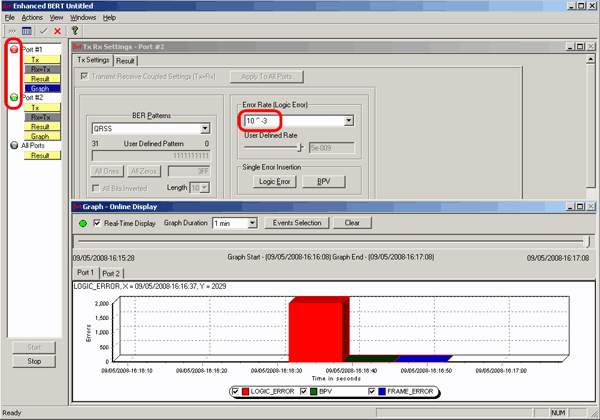This screenshot has width=600, height=420.
Task: Click All Ones button
Action: tap(107, 171)
